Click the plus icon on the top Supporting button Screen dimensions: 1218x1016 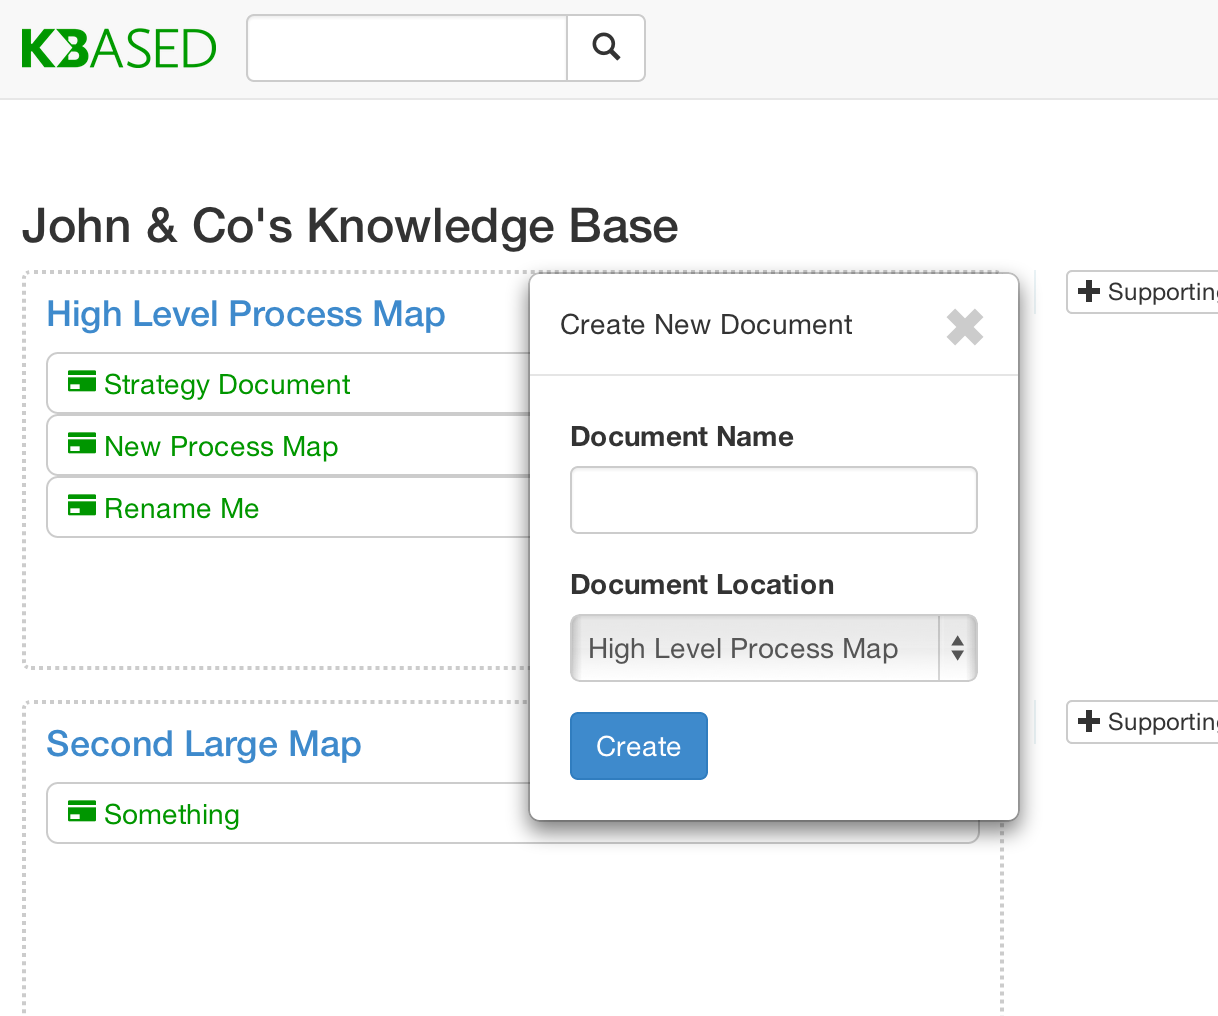[1089, 291]
